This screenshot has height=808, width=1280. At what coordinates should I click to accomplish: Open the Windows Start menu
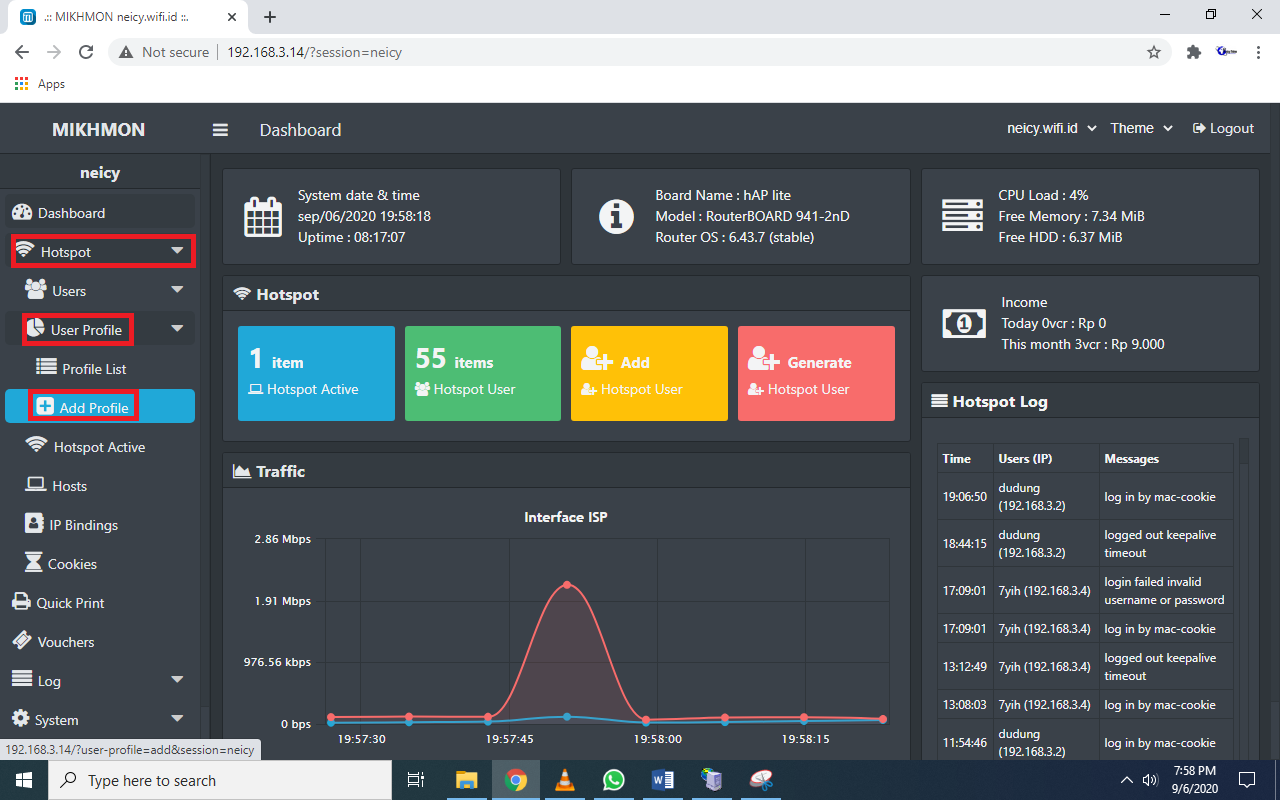(x=24, y=780)
